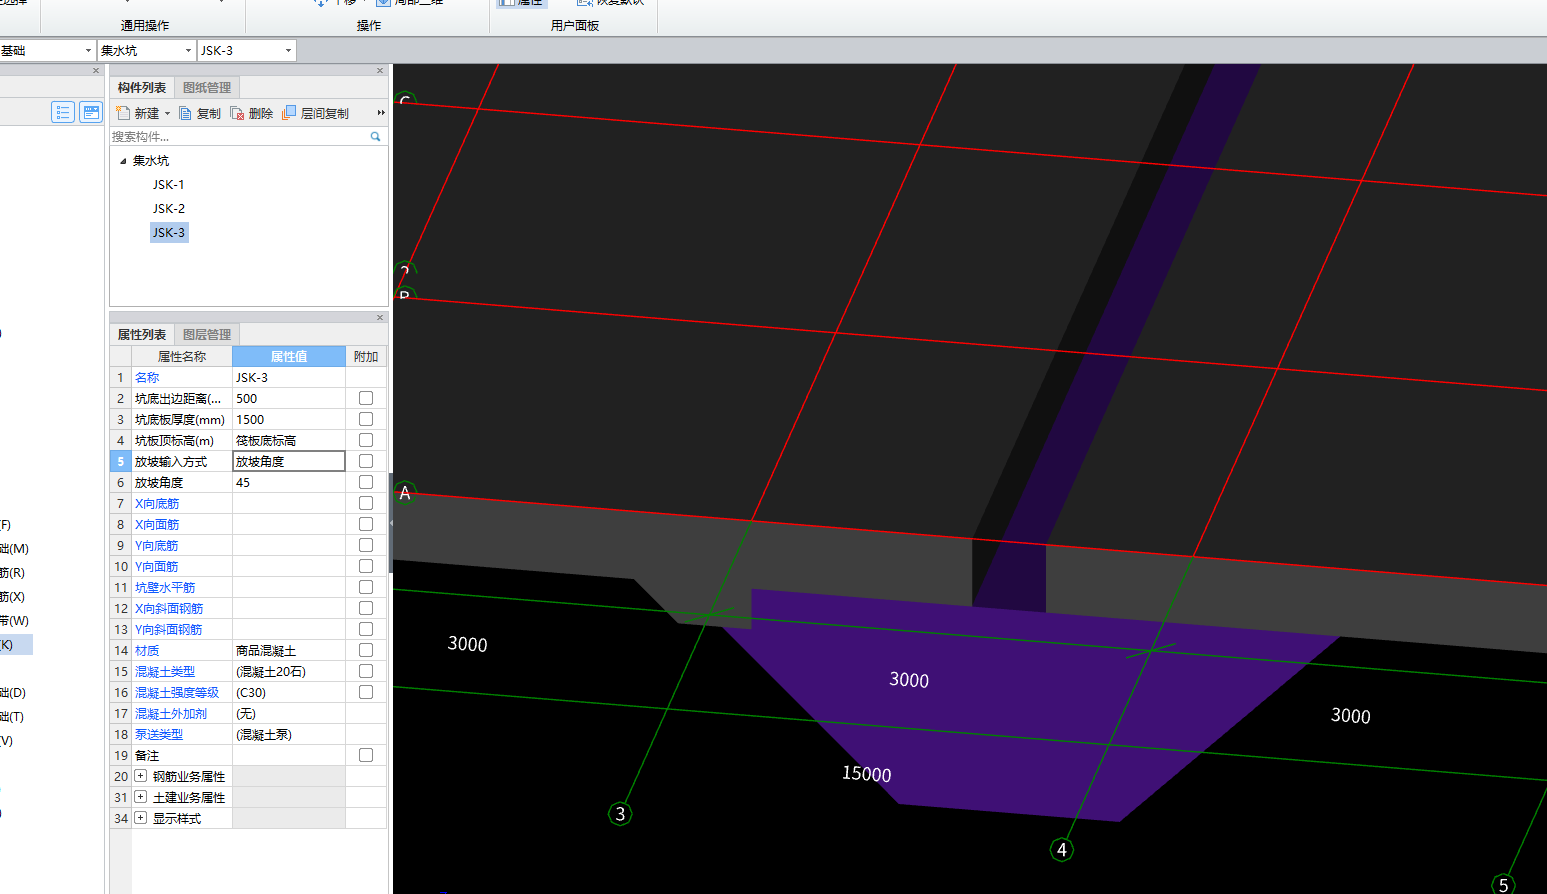Open the 基础 category dropdown
This screenshot has height=894, width=1547.
(88, 50)
